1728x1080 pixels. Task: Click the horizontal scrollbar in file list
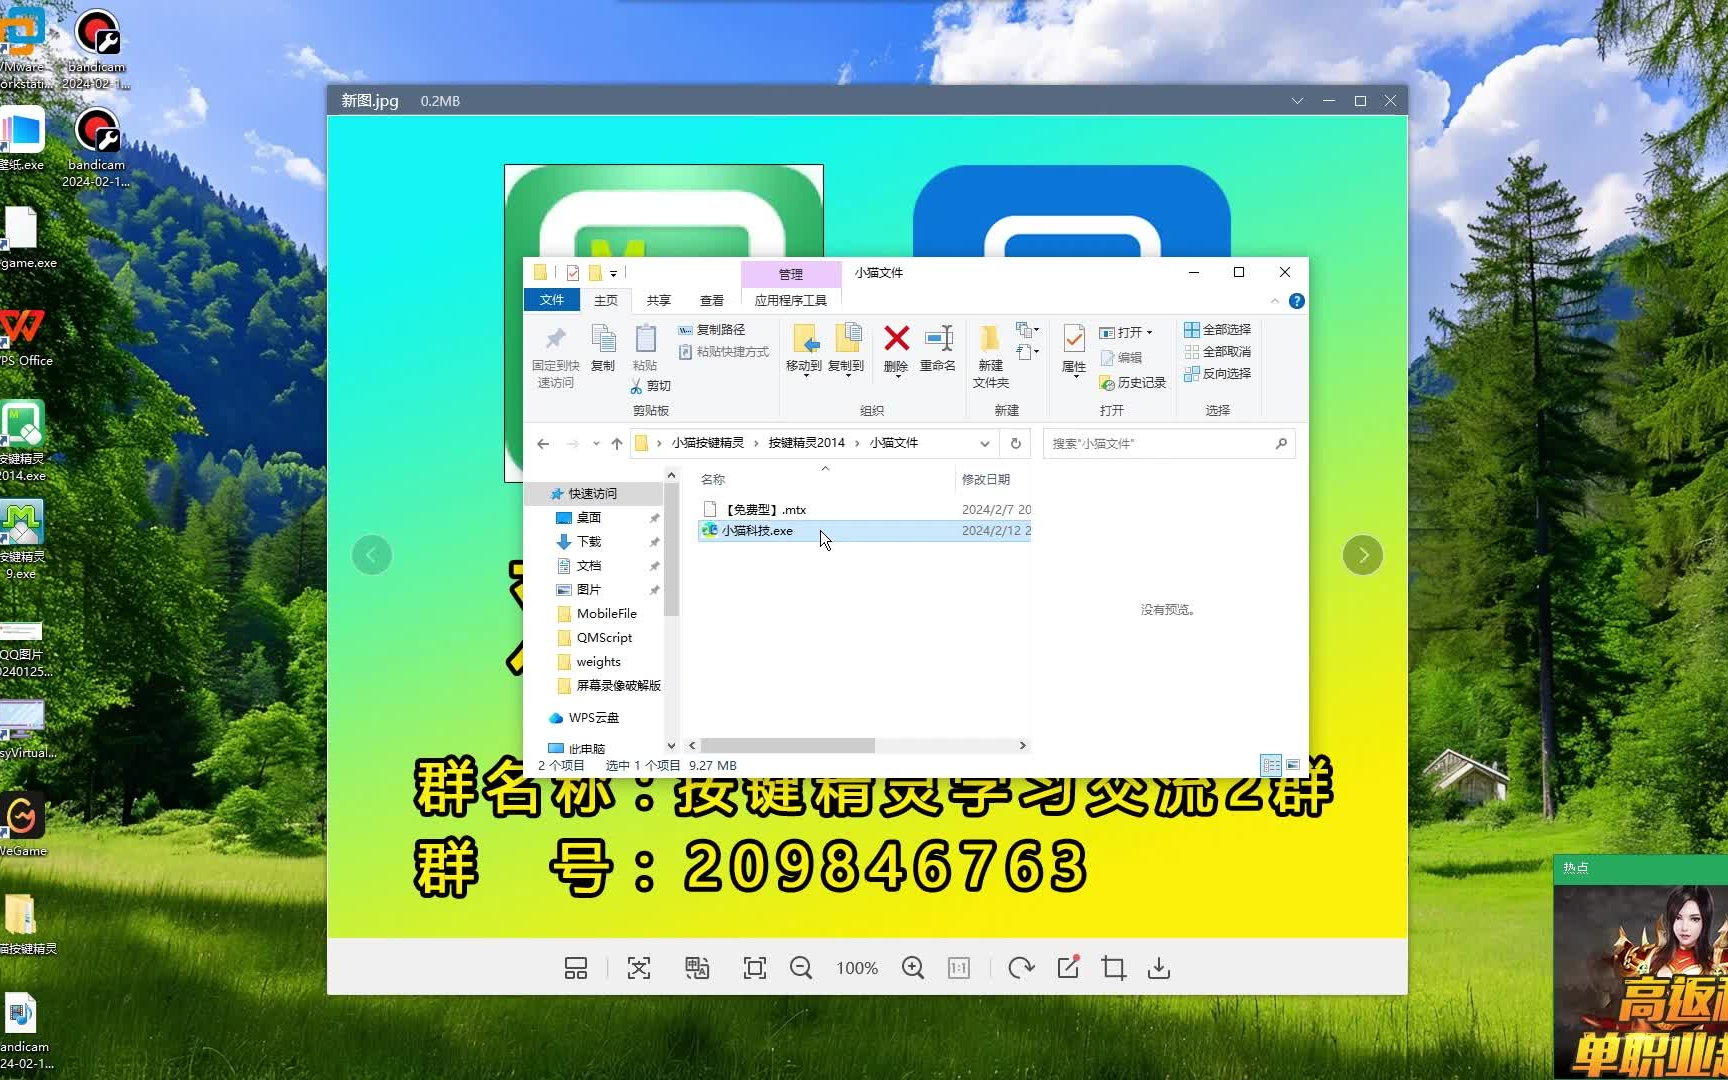pyautogui.click(x=788, y=746)
